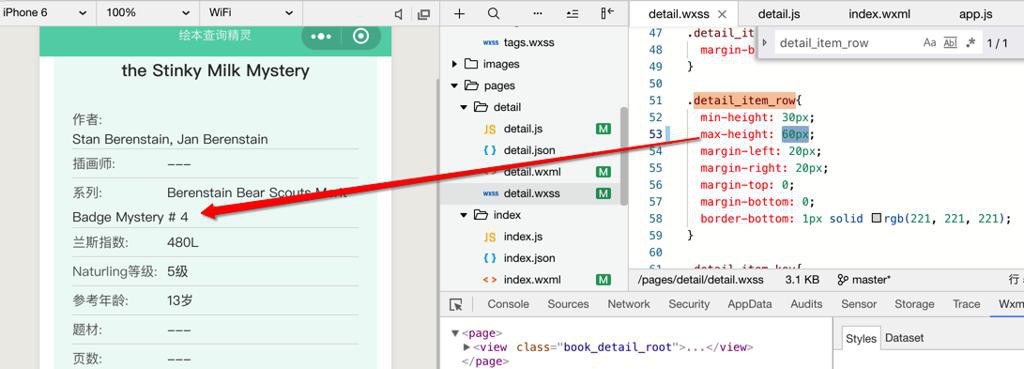Collapse the detail folder
This screenshot has width=1024, height=369.
[x=464, y=107]
